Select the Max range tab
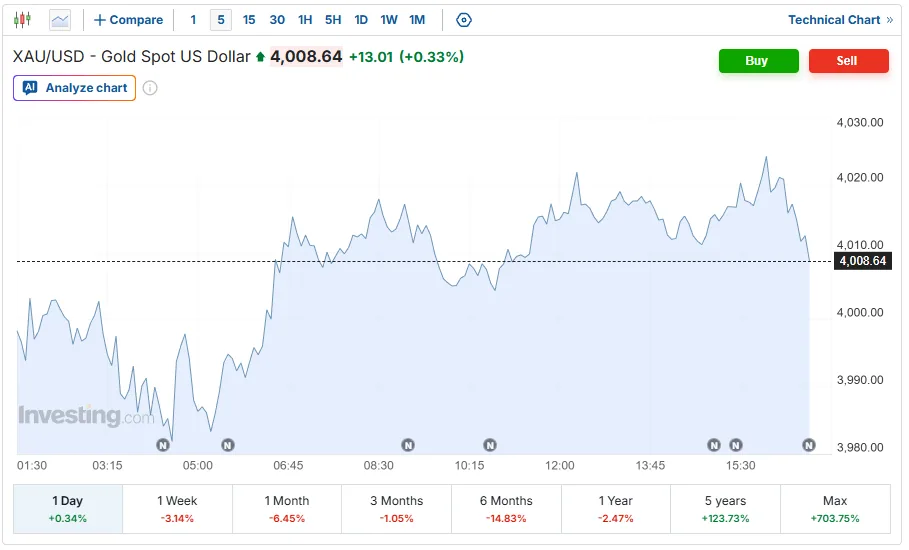 click(835, 509)
